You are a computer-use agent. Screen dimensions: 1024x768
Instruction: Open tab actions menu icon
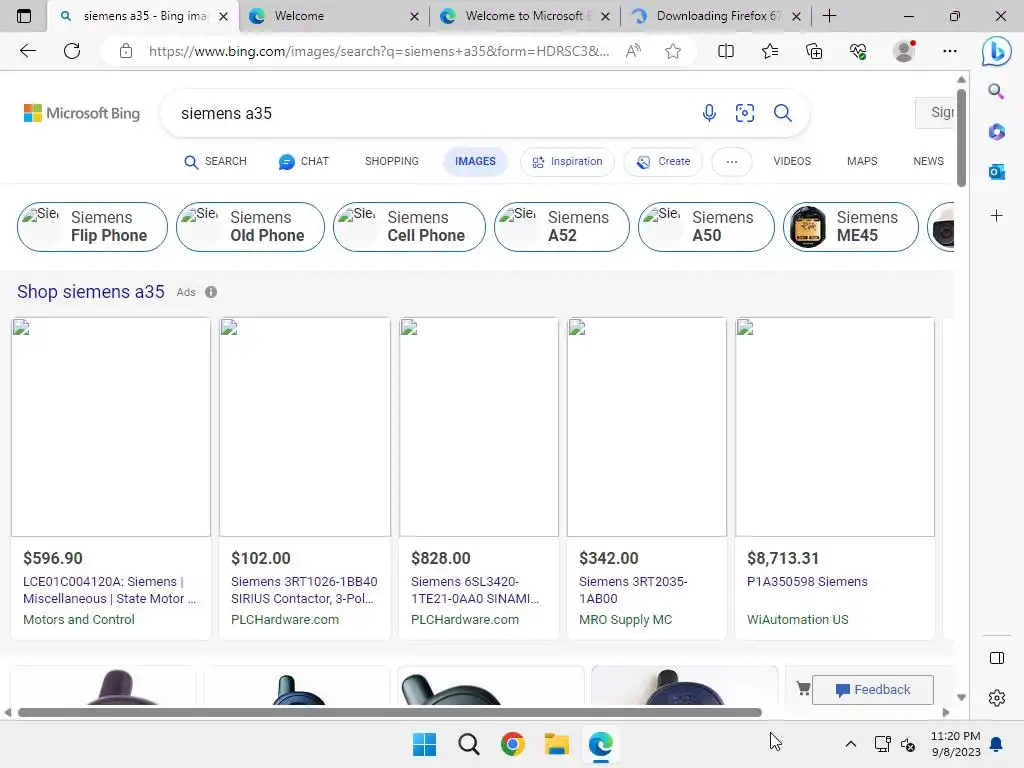(24, 16)
